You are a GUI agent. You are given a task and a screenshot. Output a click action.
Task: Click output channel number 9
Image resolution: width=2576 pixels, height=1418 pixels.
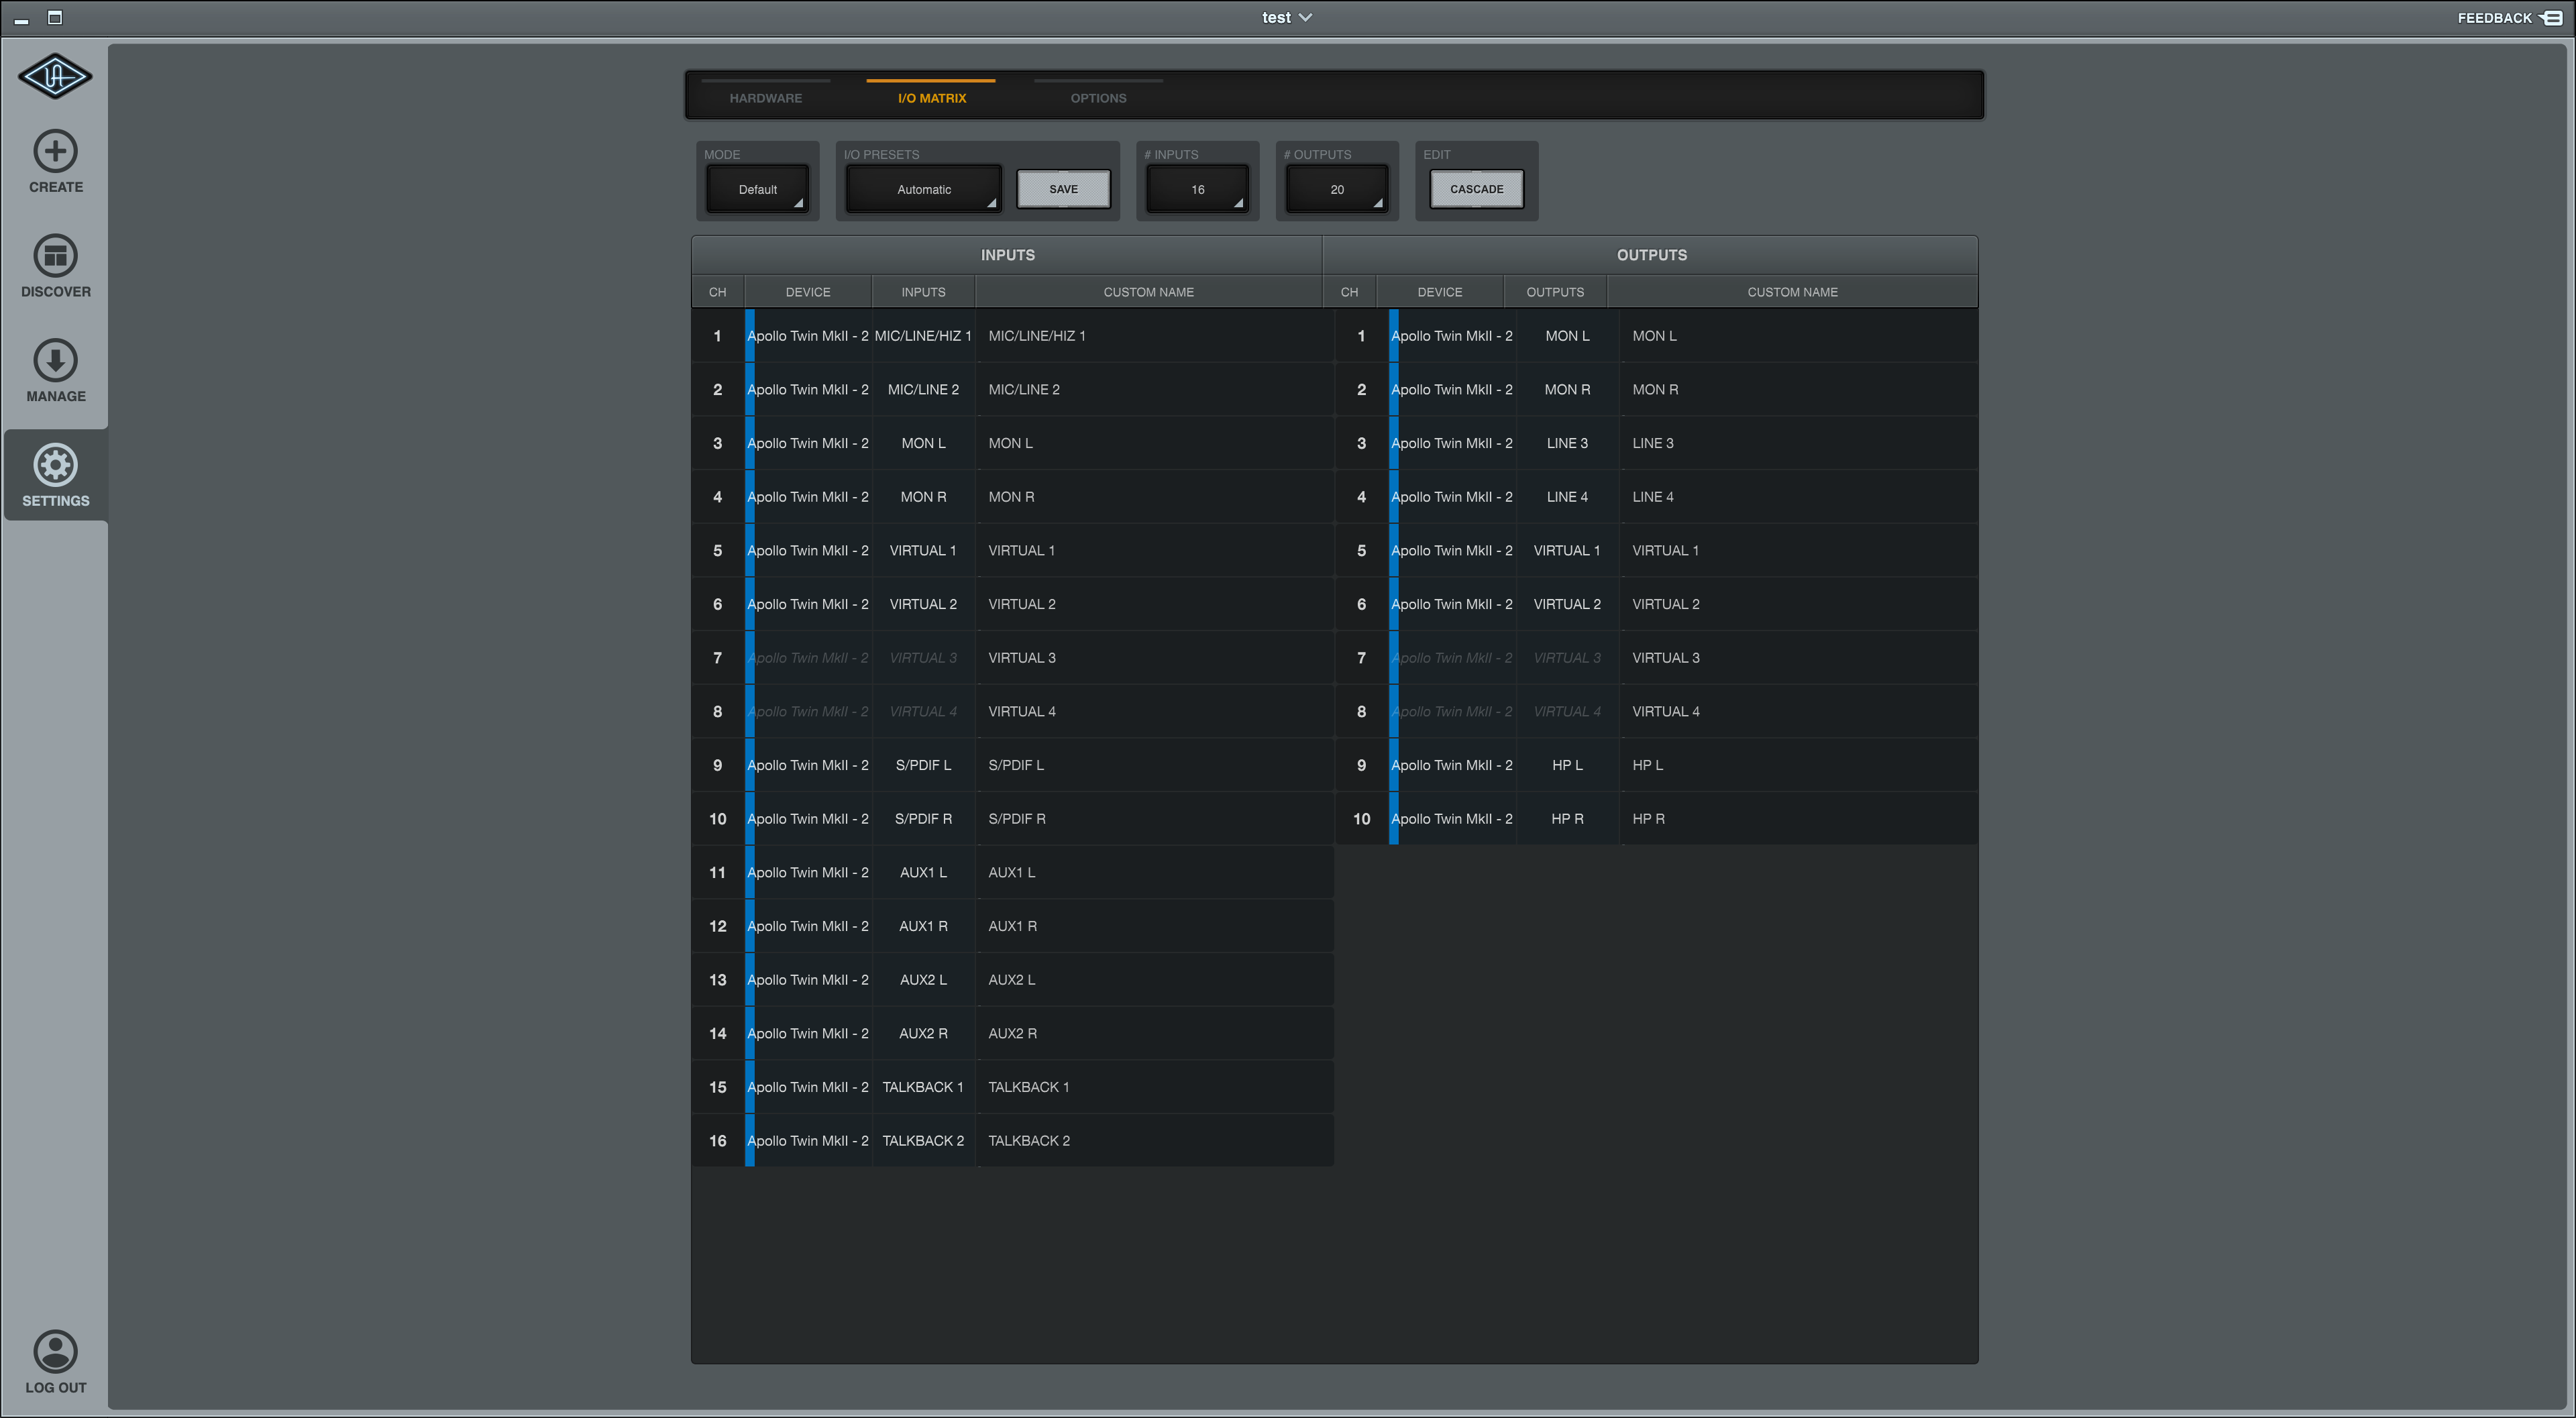coord(1361,765)
